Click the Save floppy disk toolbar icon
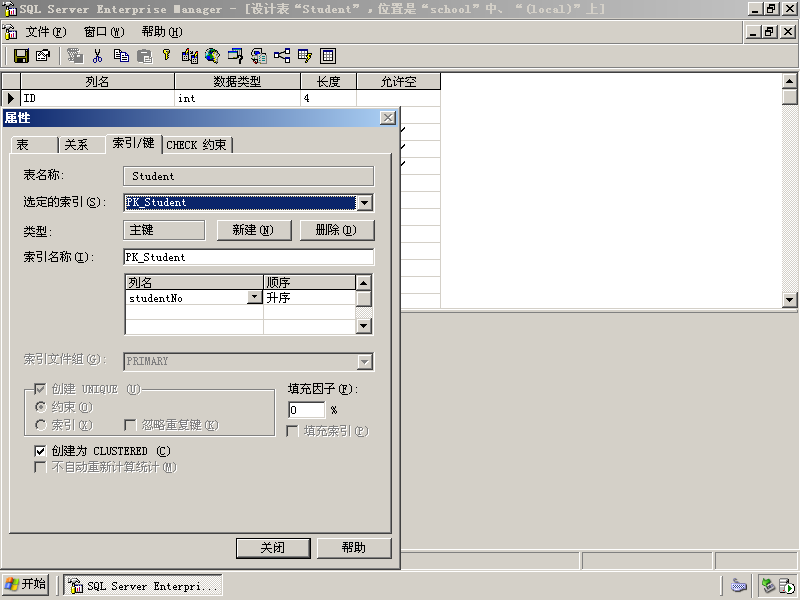The height and width of the screenshot is (600, 800). (21, 56)
